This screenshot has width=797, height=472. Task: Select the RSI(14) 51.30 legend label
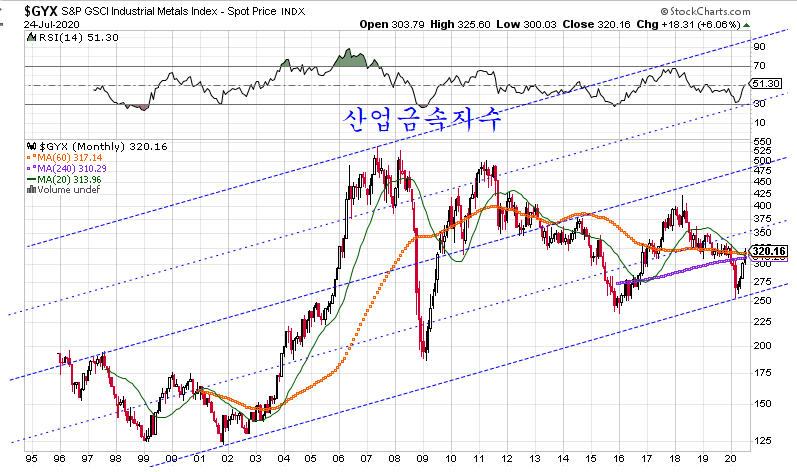(78, 38)
